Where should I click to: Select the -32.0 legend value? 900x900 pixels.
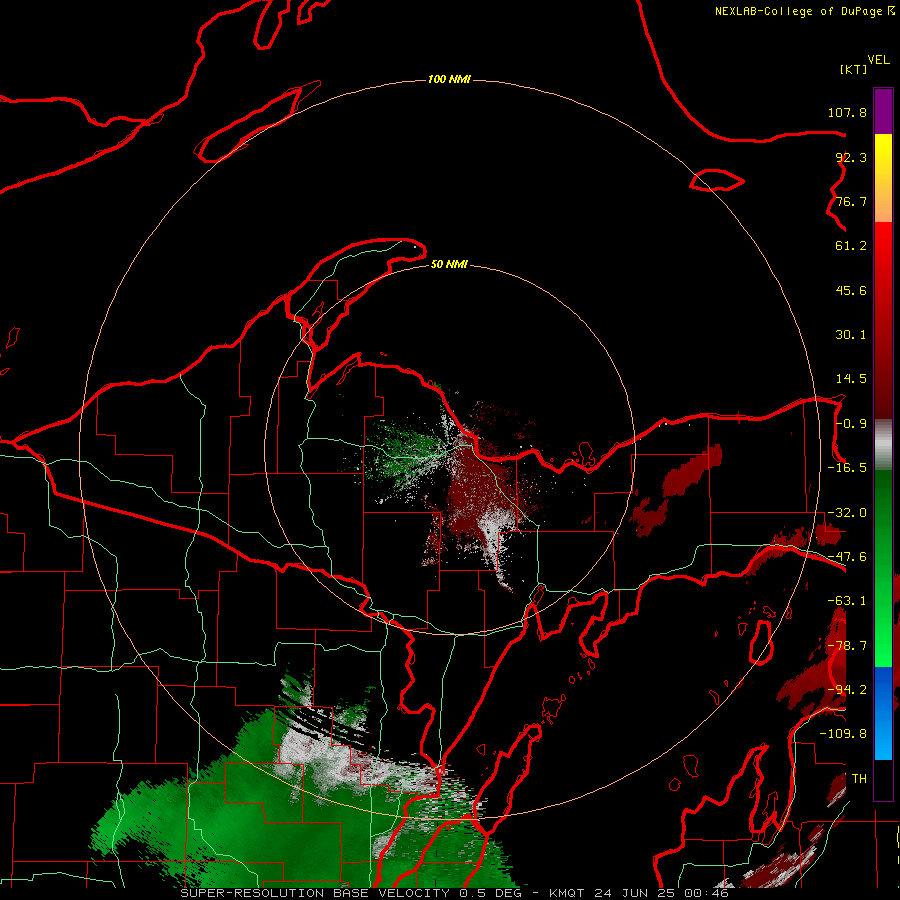pyautogui.click(x=847, y=513)
